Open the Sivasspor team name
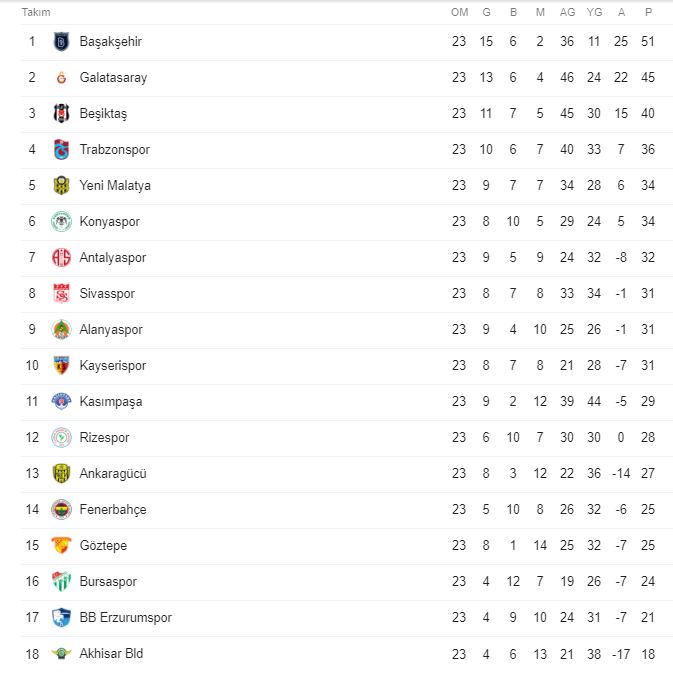 pos(107,294)
